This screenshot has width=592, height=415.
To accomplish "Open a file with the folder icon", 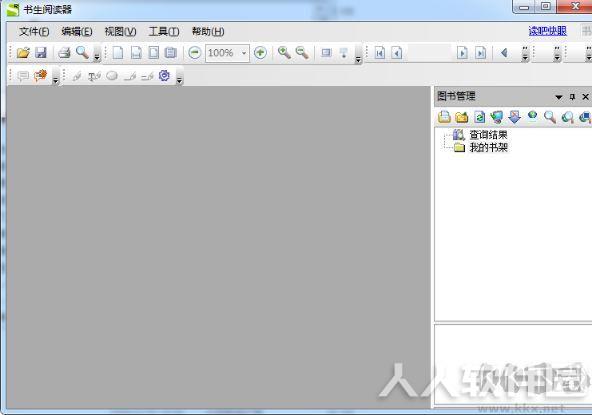I will pos(23,52).
